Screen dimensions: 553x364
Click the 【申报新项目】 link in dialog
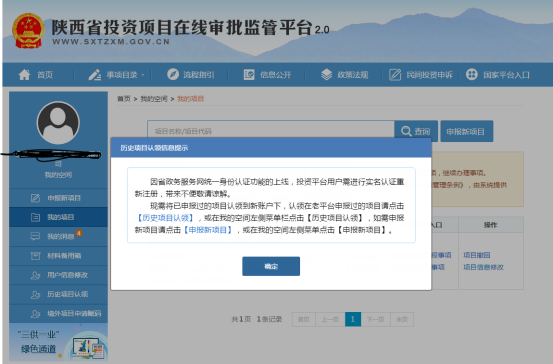208,230
